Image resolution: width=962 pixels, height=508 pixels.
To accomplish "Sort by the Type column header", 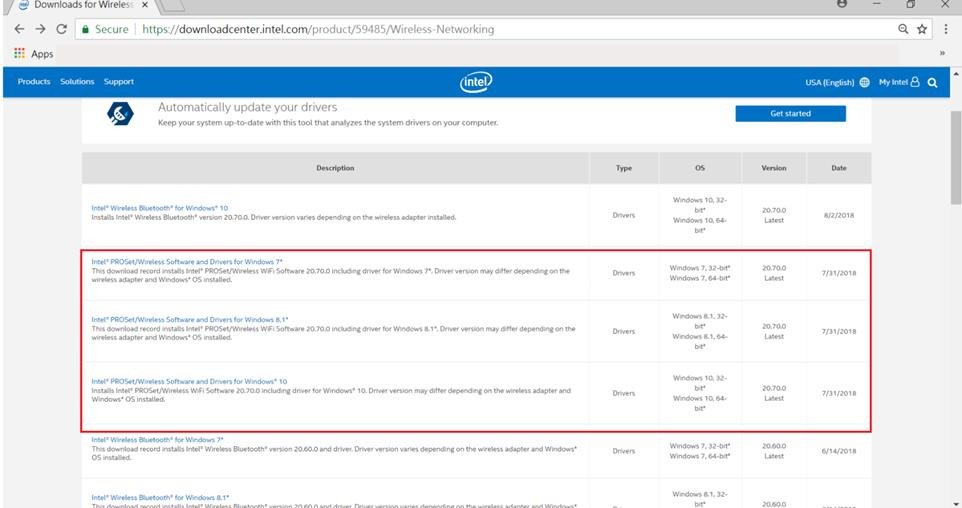I will click(623, 167).
